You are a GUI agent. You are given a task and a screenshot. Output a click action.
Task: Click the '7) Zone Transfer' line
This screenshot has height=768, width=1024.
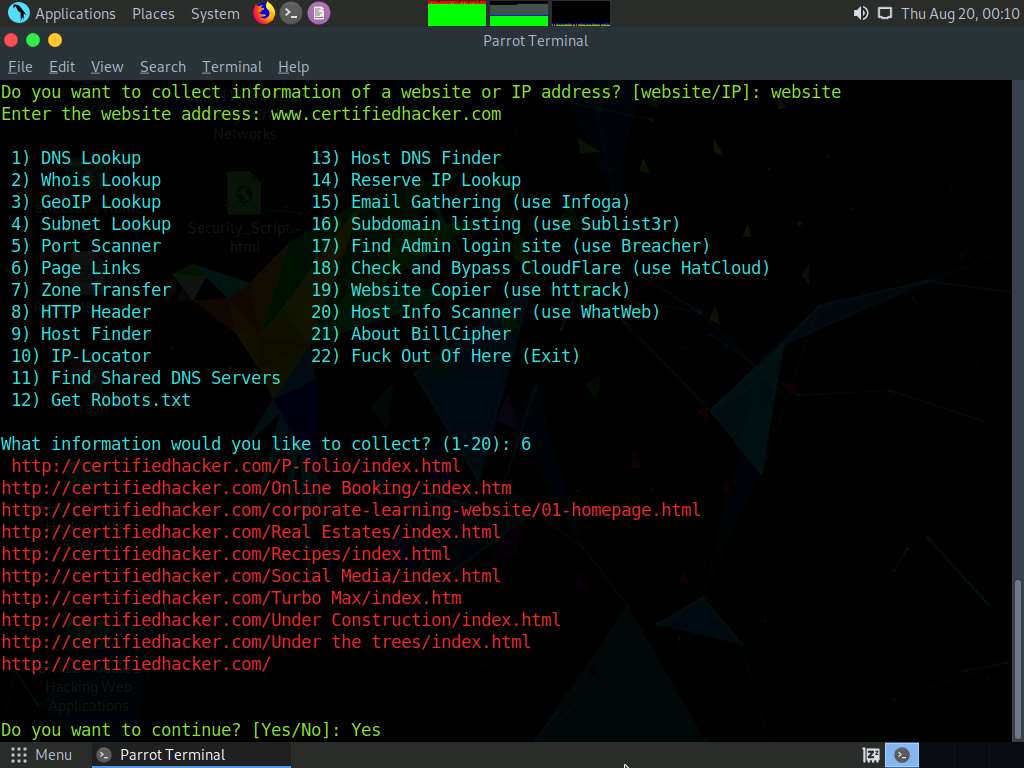(x=91, y=290)
